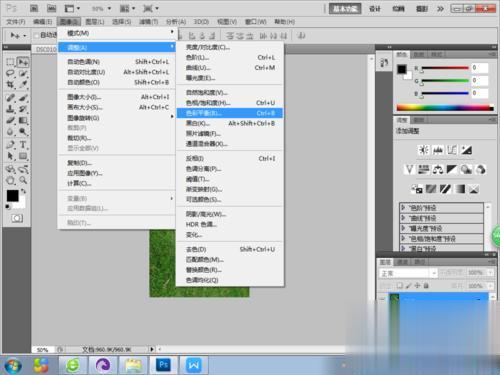Click the lock position icon in Layers
The width and height of the screenshot is (500, 375).
point(417,286)
